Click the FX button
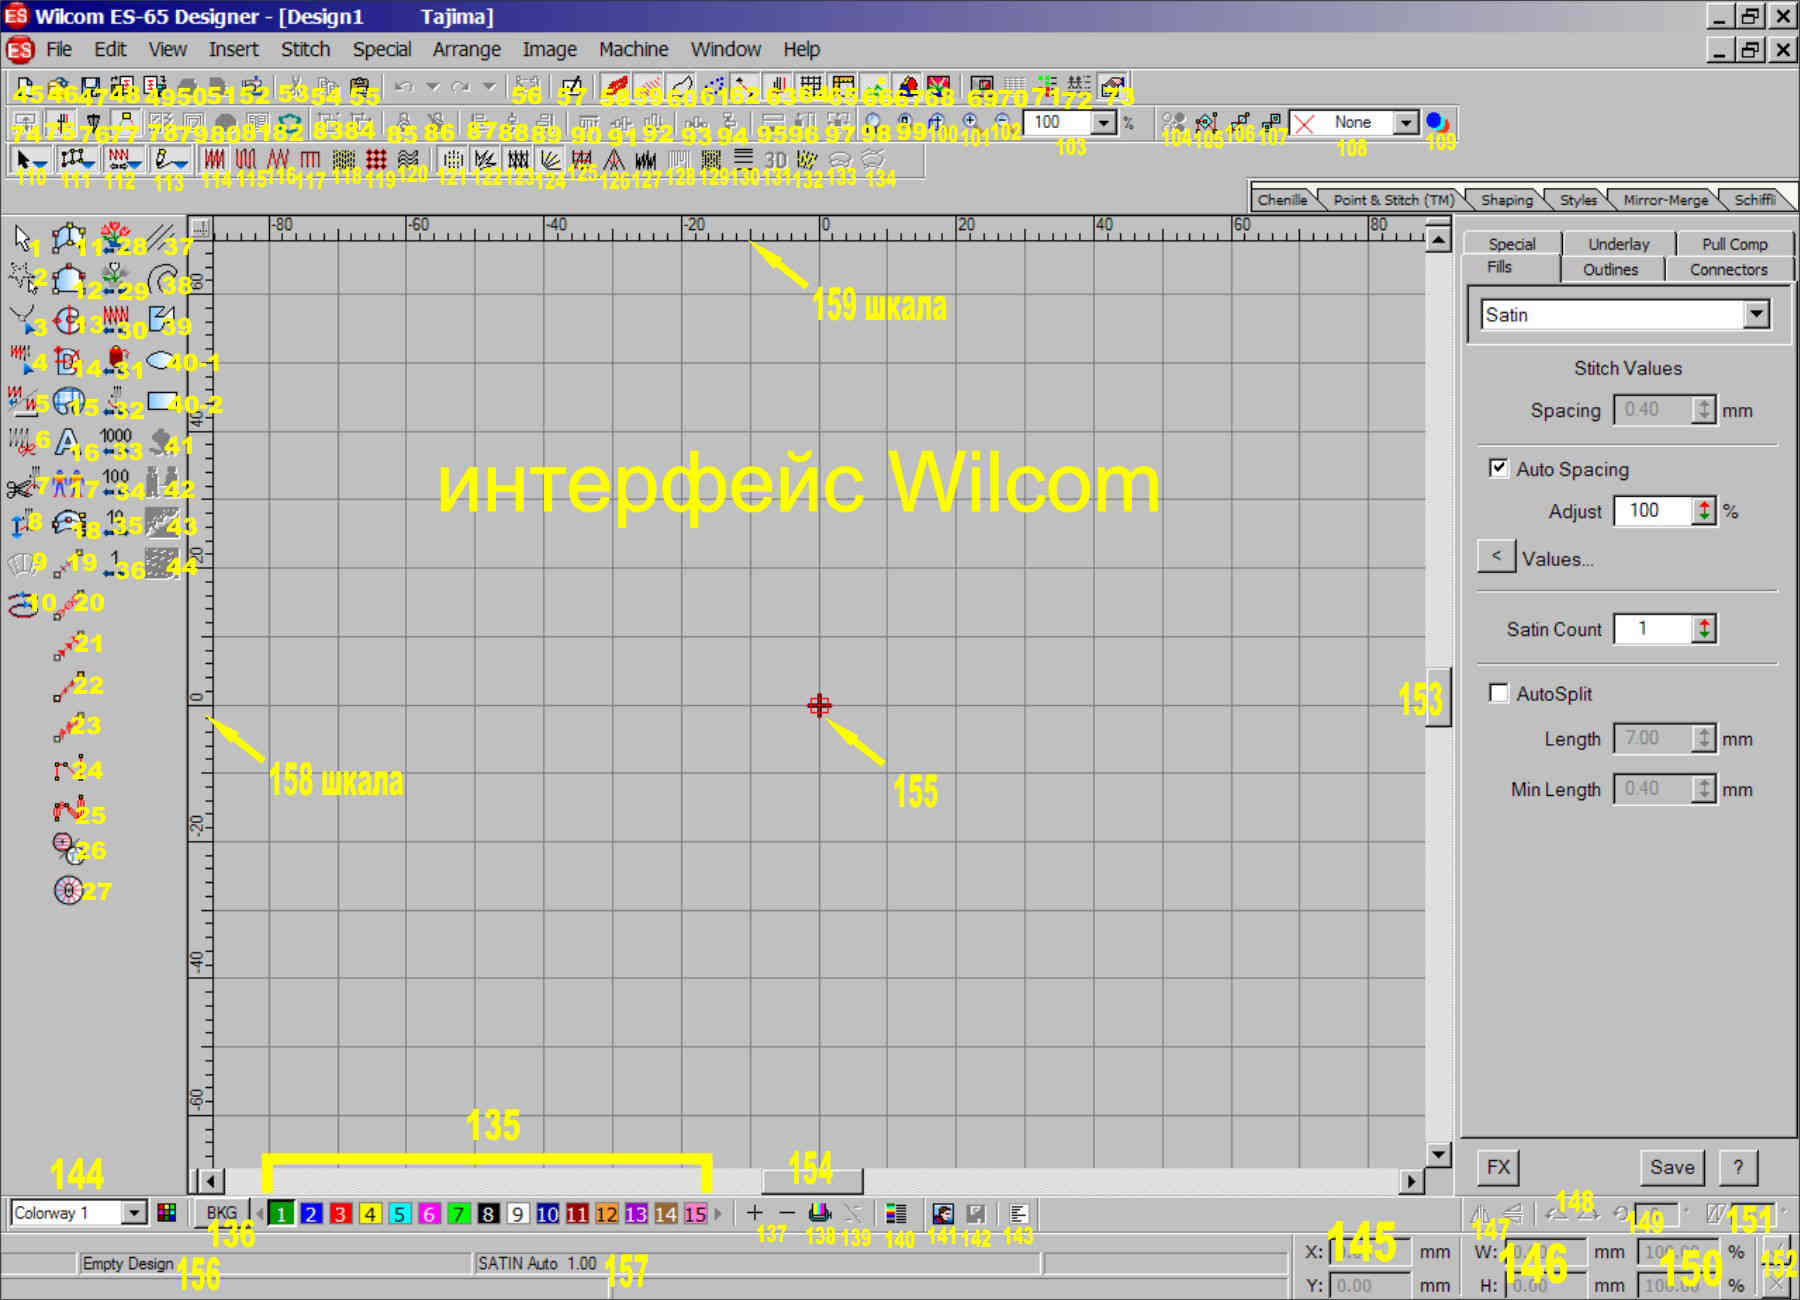Viewport: 1800px width, 1300px height. point(1498,1167)
